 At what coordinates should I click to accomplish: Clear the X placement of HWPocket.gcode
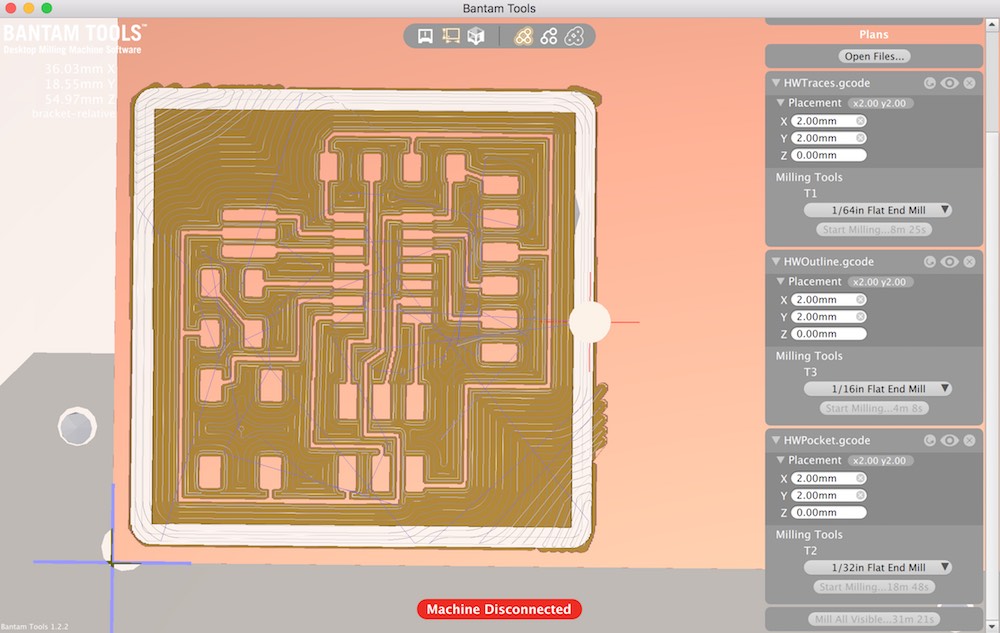tap(860, 477)
